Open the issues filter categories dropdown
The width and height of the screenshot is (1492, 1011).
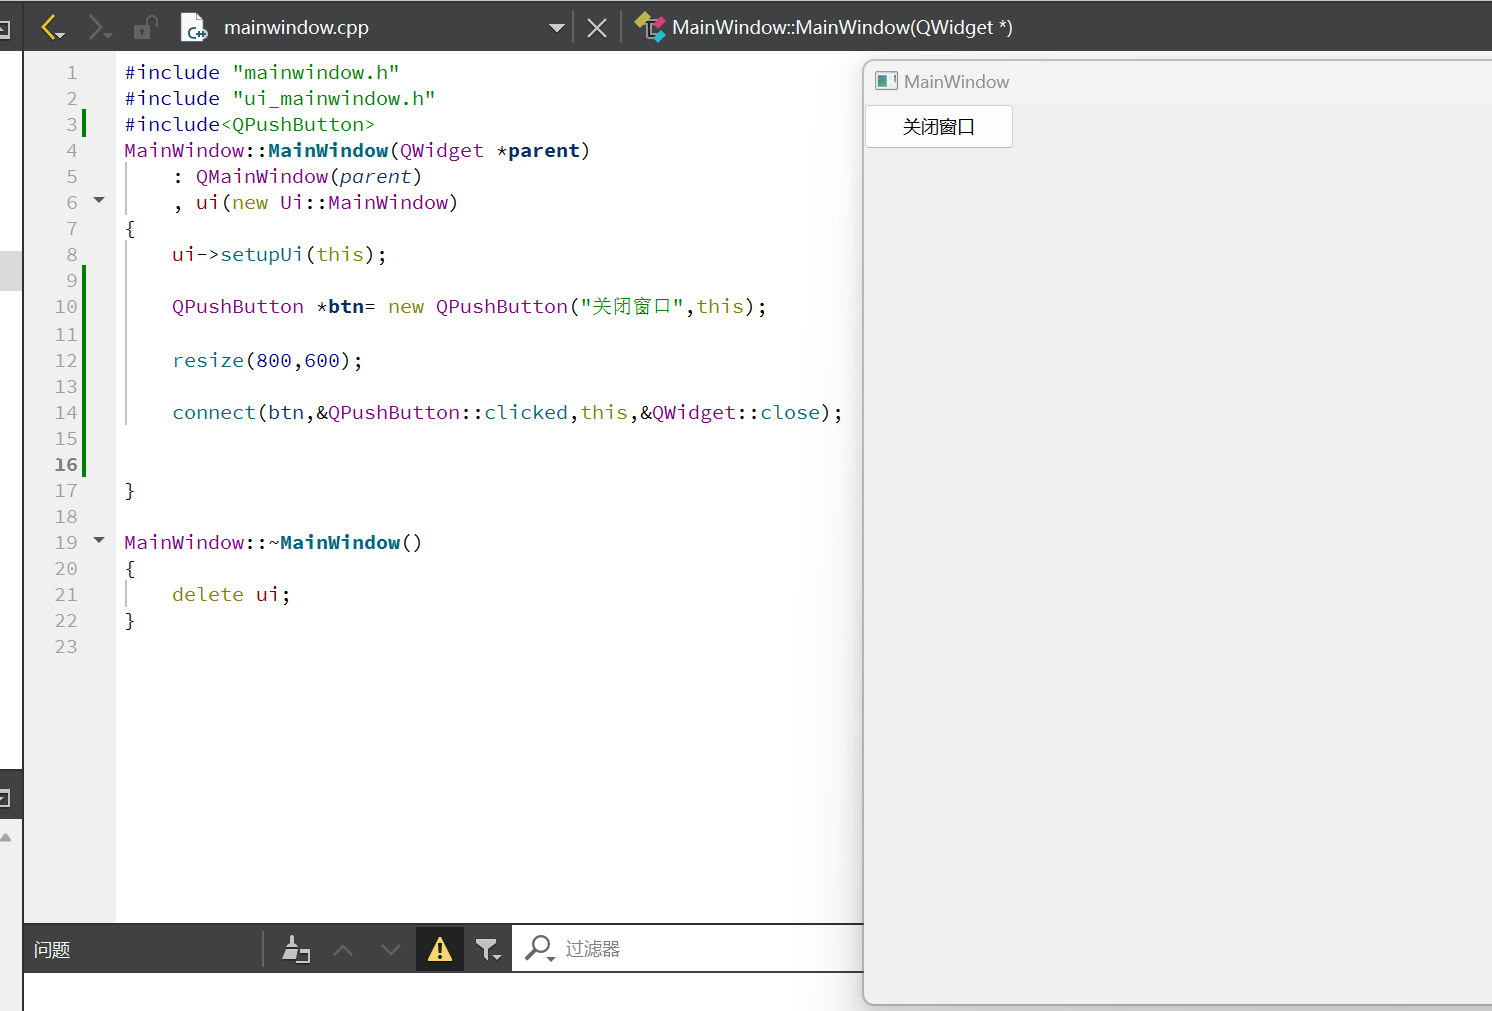pos(488,949)
